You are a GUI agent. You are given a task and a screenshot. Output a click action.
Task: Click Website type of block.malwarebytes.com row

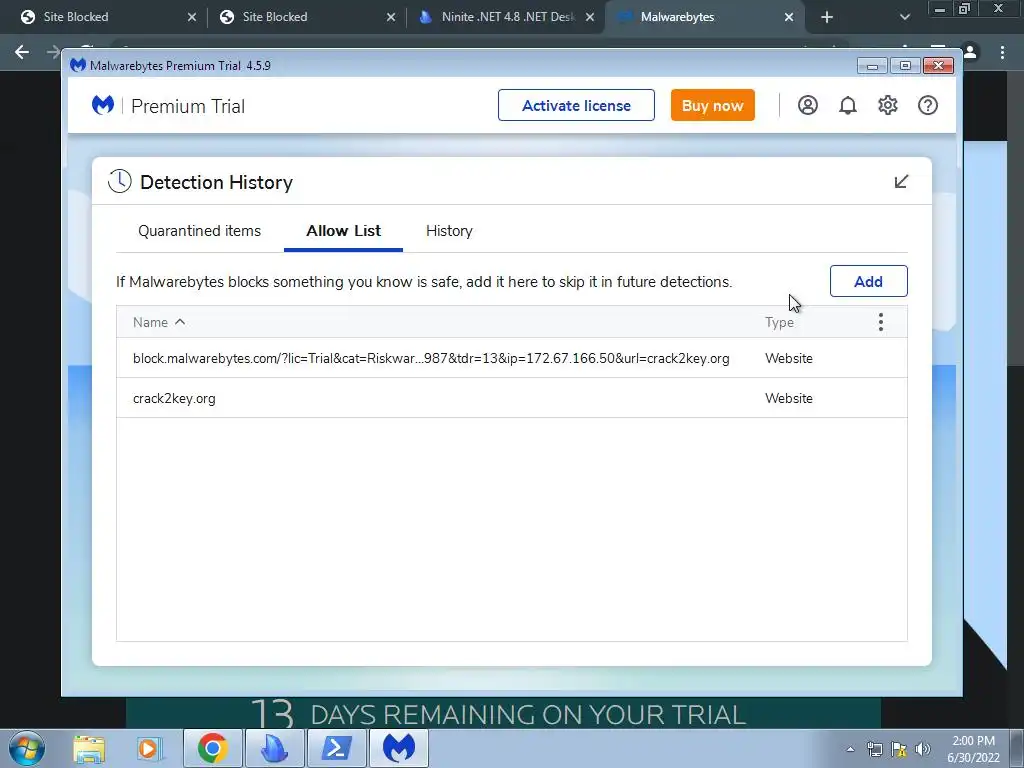pos(789,359)
